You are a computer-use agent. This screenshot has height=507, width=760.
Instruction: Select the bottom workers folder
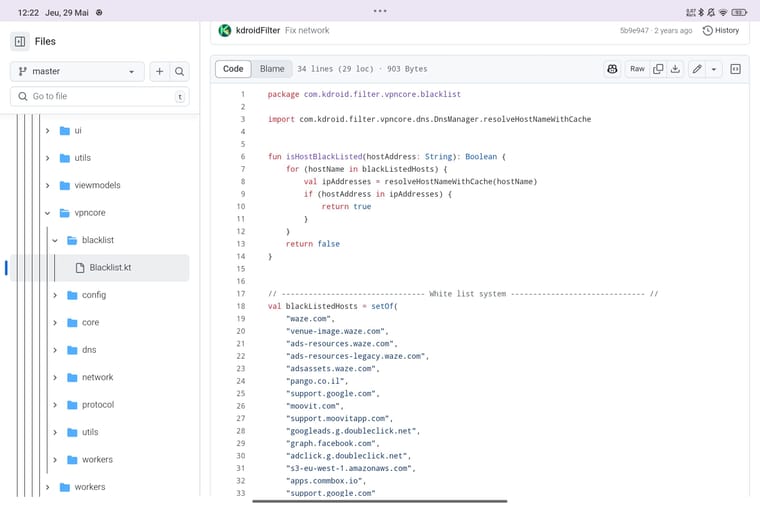tap(90, 487)
